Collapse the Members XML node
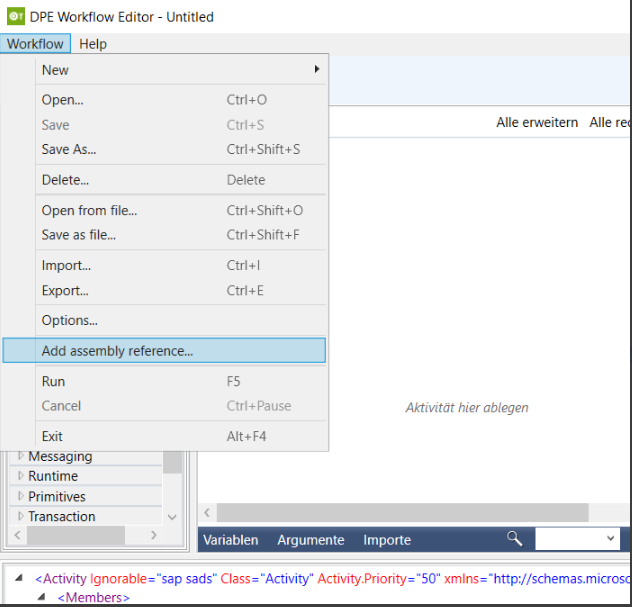This screenshot has height=607, width=632. (x=43, y=597)
